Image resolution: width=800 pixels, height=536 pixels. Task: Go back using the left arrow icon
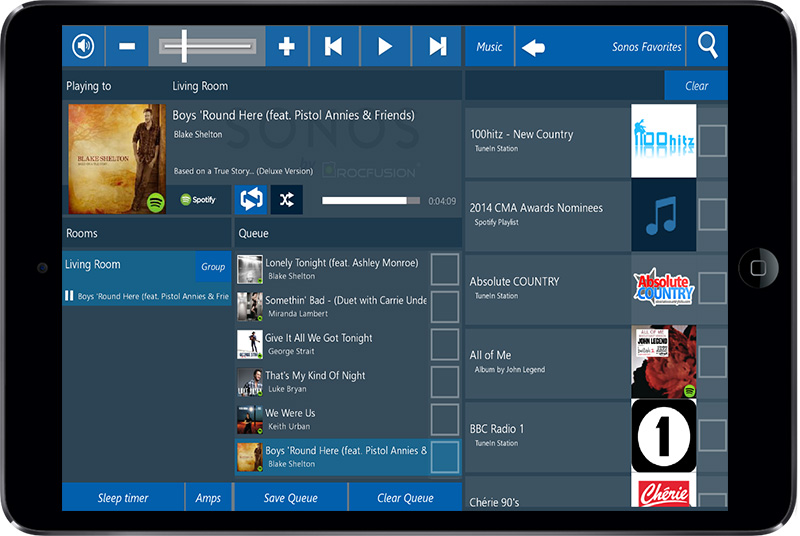click(534, 47)
